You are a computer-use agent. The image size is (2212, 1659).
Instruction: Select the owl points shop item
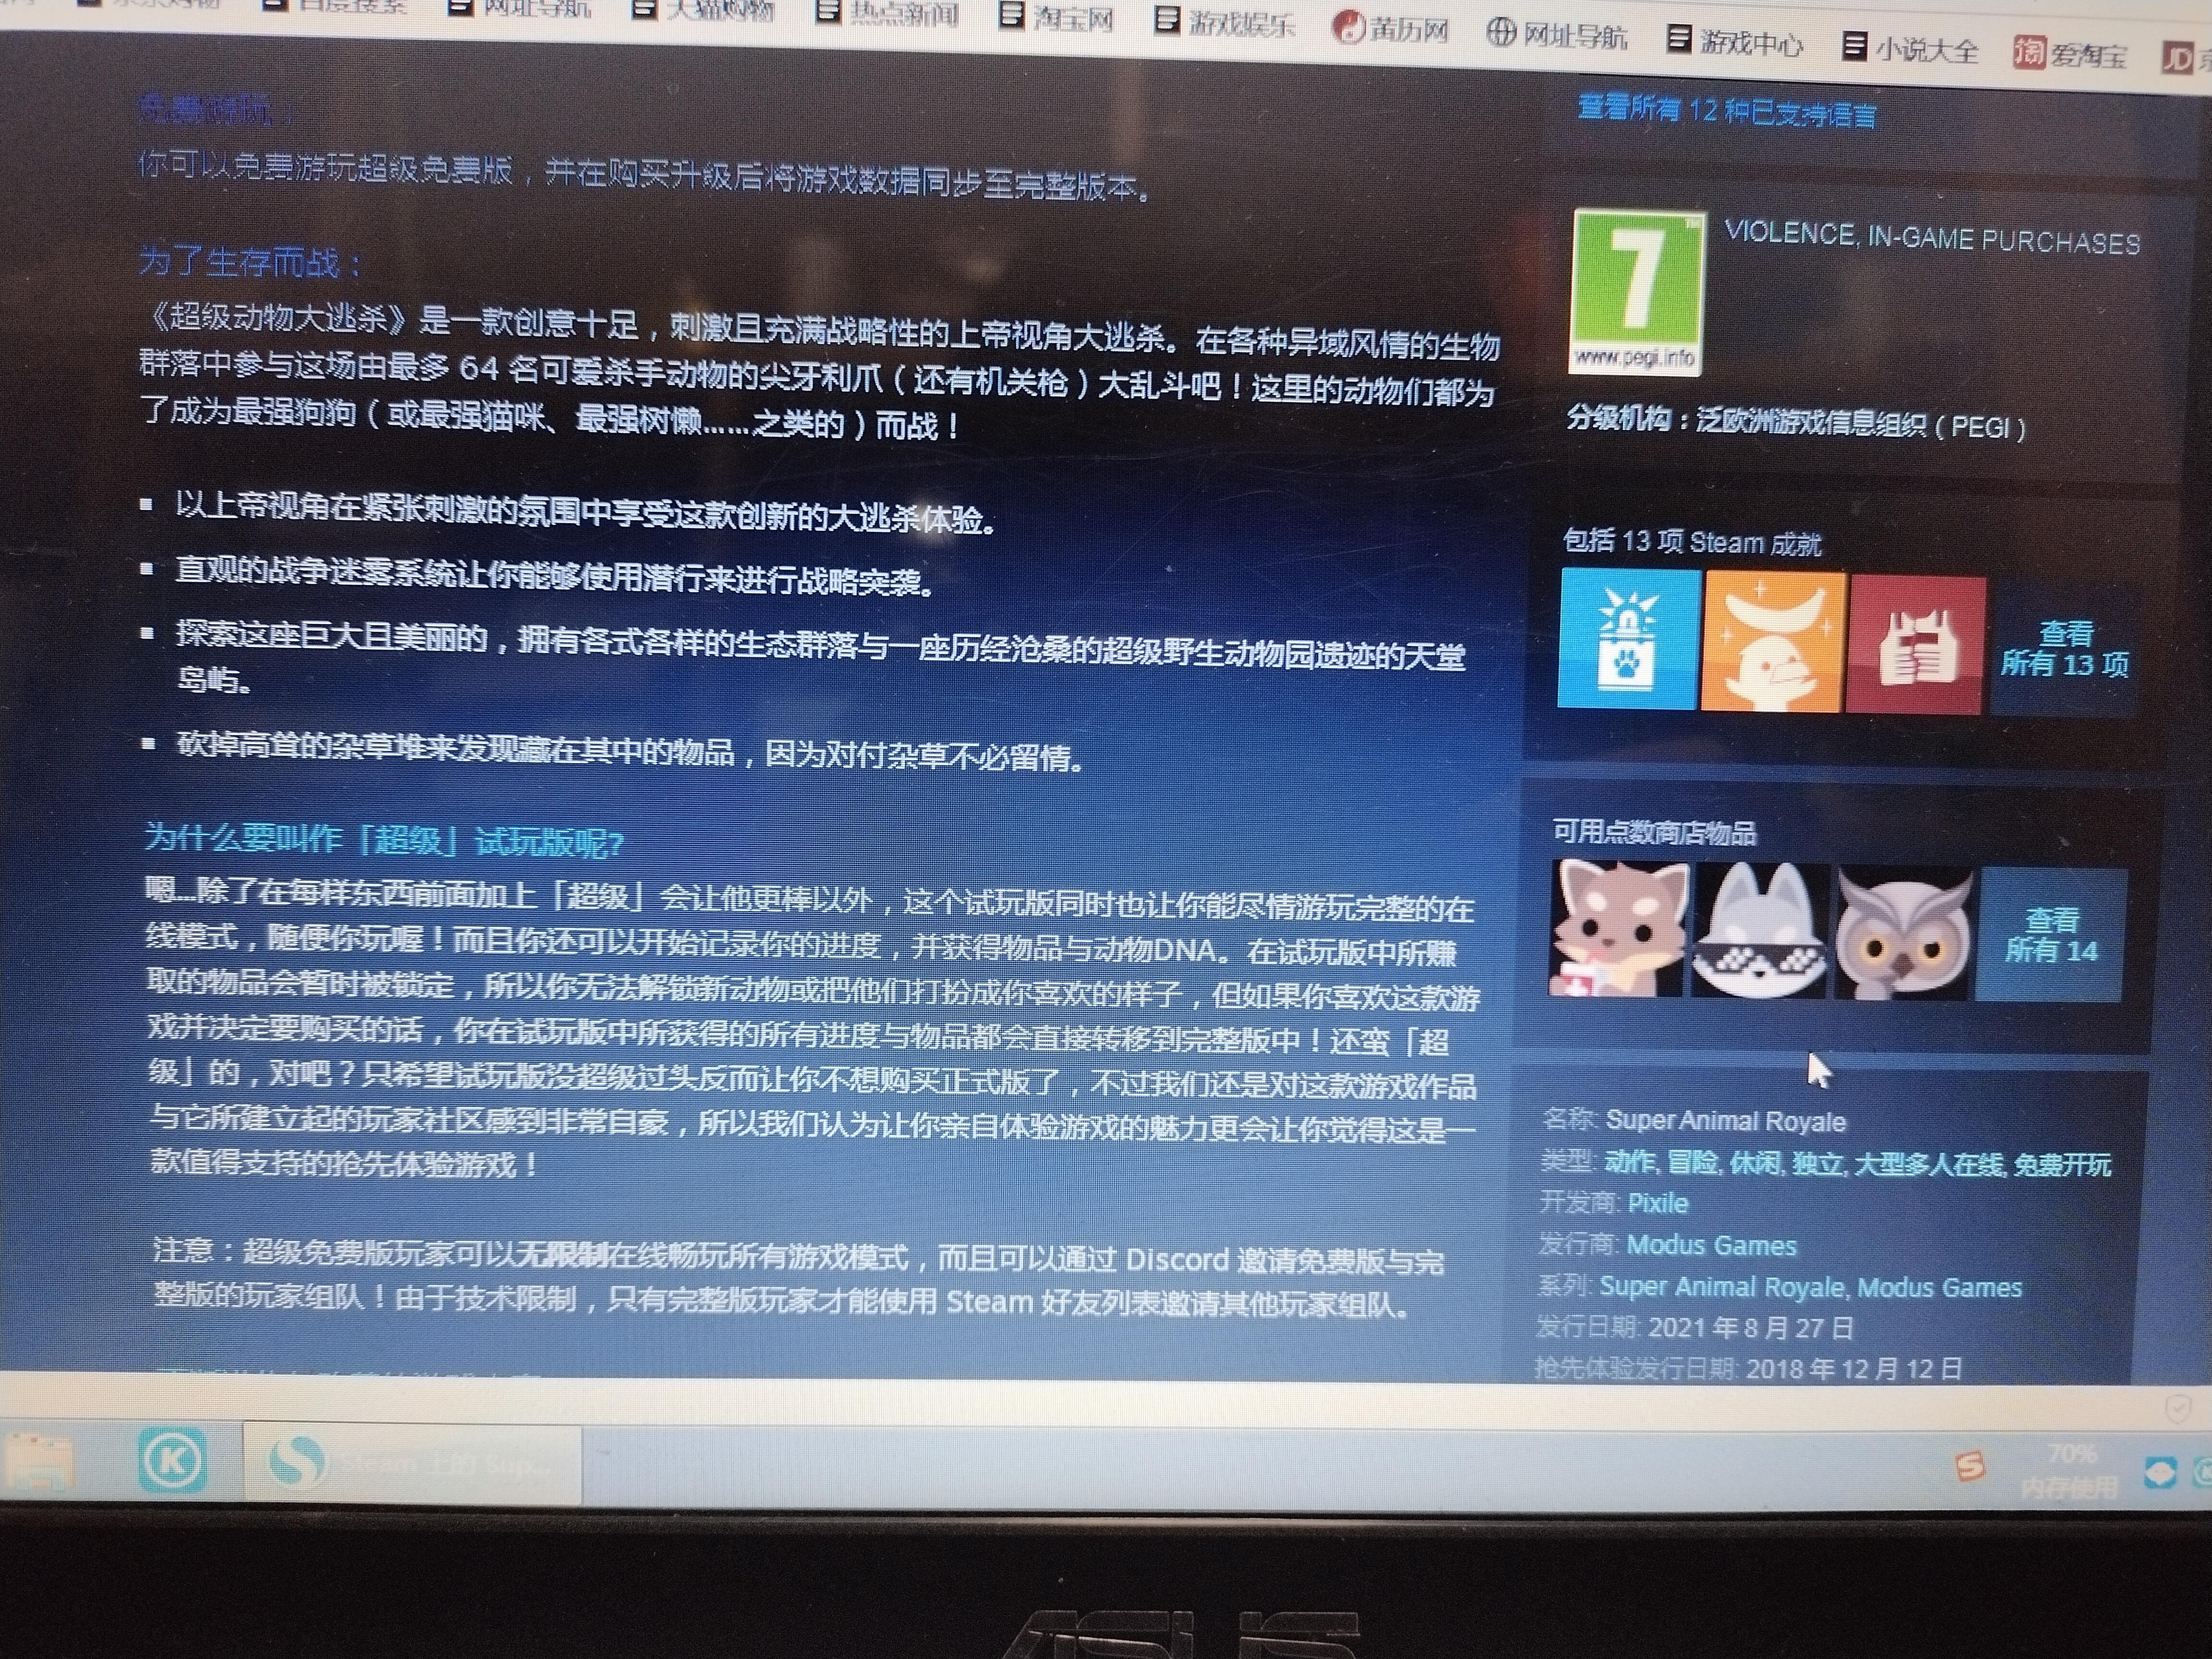point(1902,934)
